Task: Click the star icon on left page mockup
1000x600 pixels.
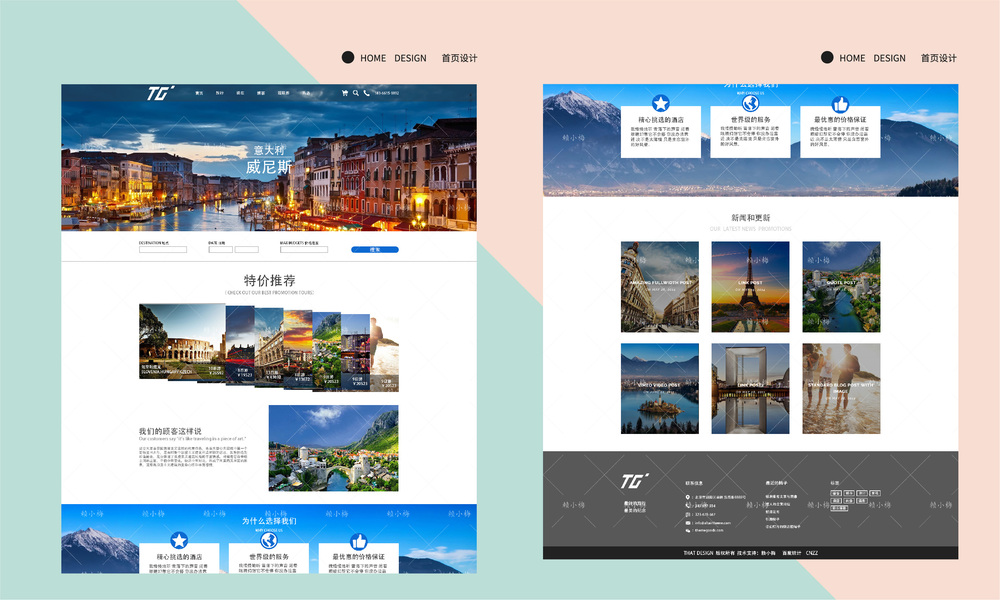Action: 179,541
